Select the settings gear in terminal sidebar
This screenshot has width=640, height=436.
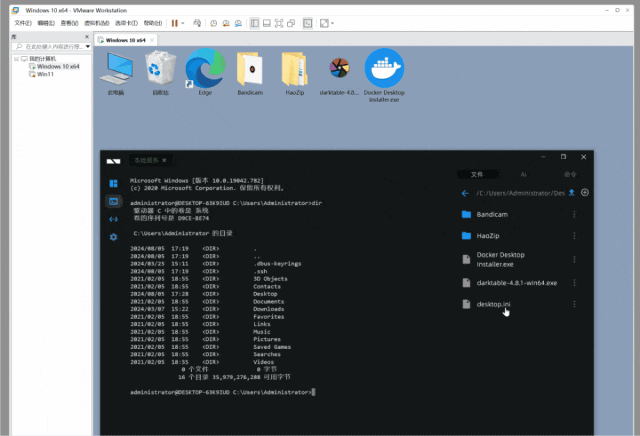(x=113, y=237)
